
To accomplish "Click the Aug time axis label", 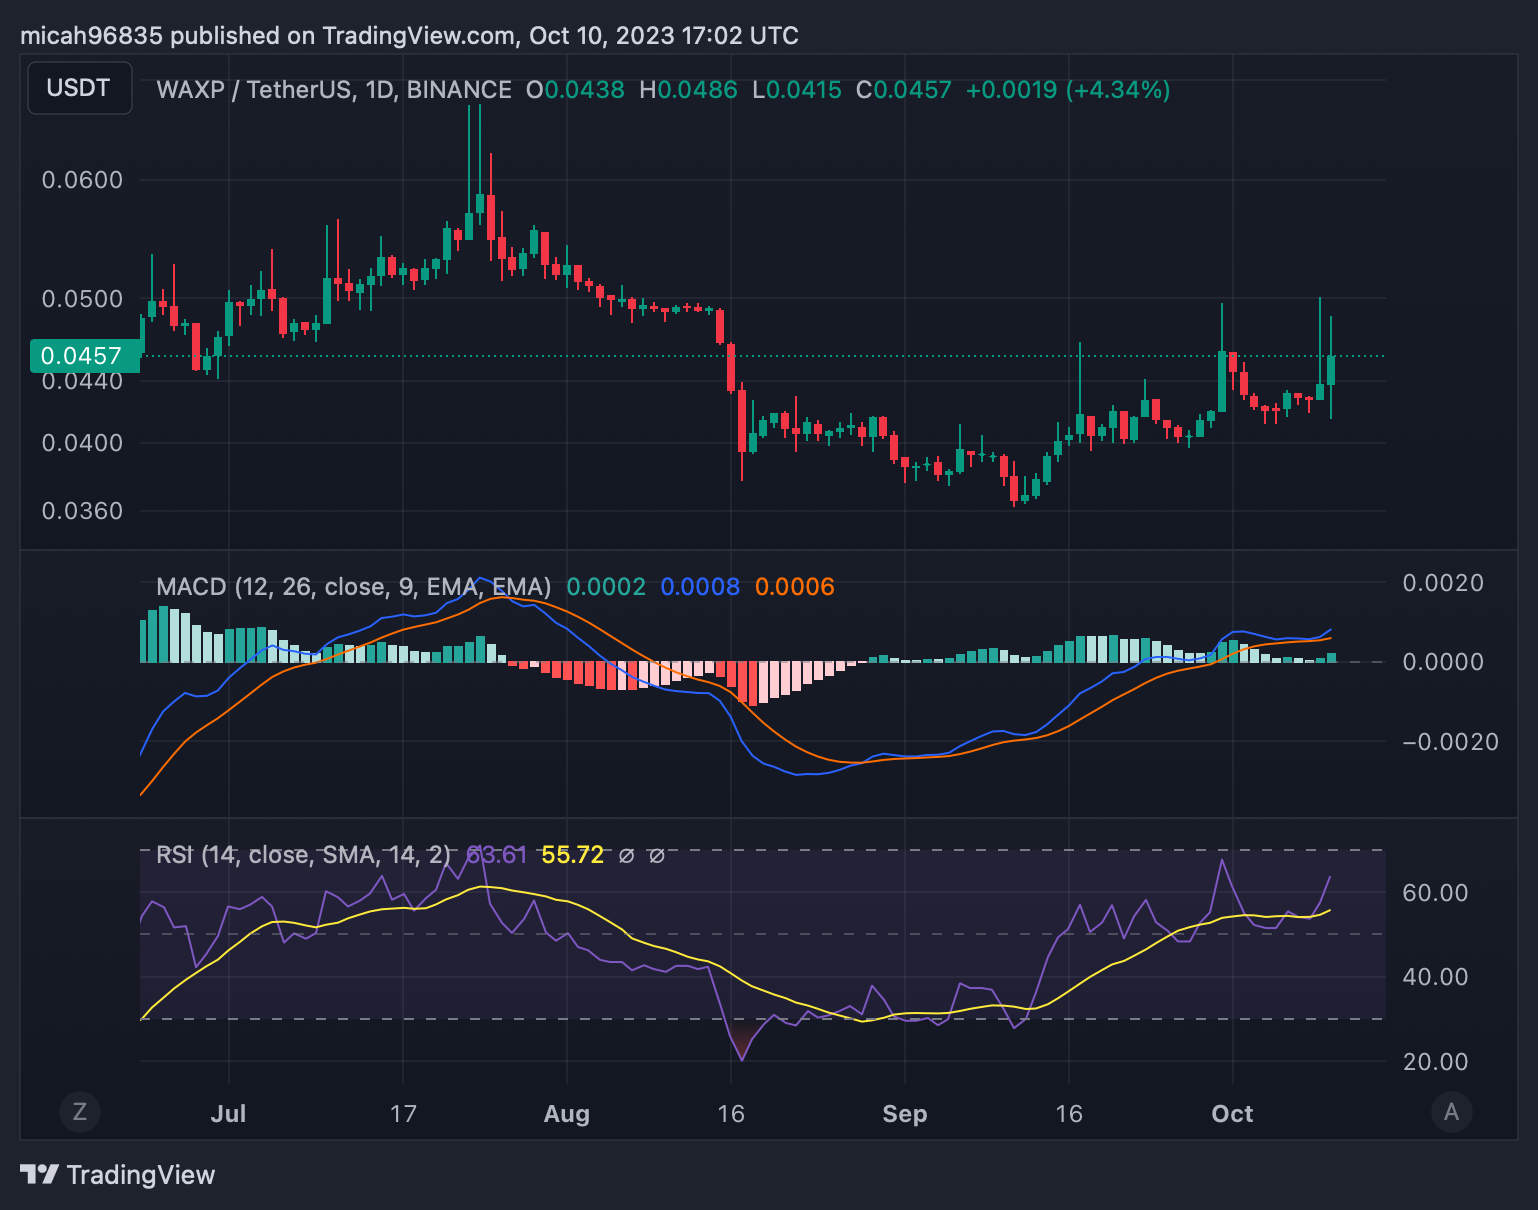I will point(567,1114).
